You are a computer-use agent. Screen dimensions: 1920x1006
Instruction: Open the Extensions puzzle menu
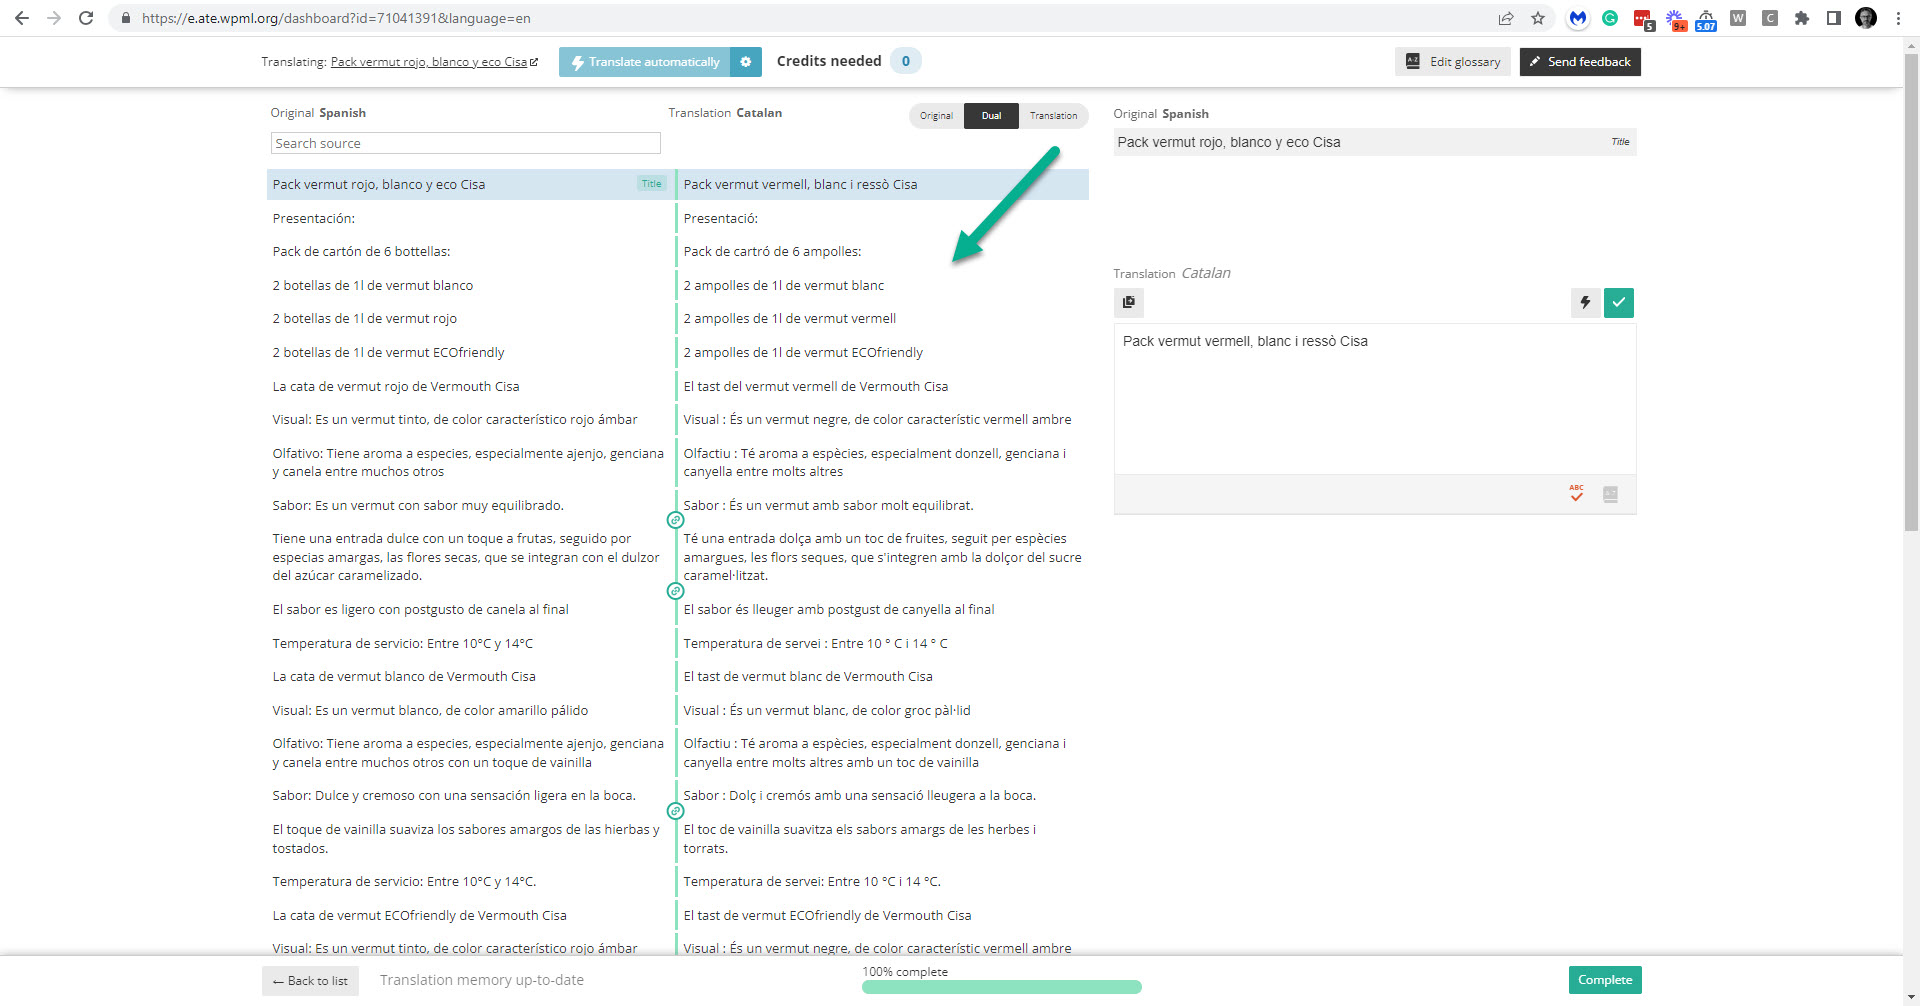1802,18
